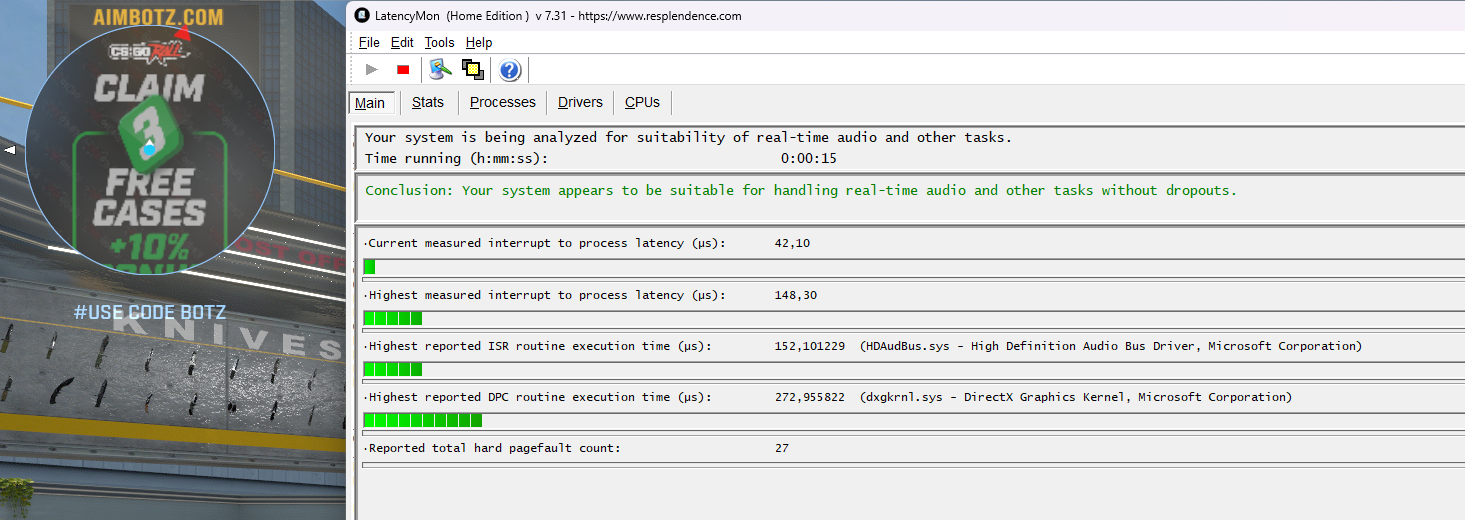Click 'Highest measured interrupt to process latency' label
1465x520 pixels.
tap(547, 295)
